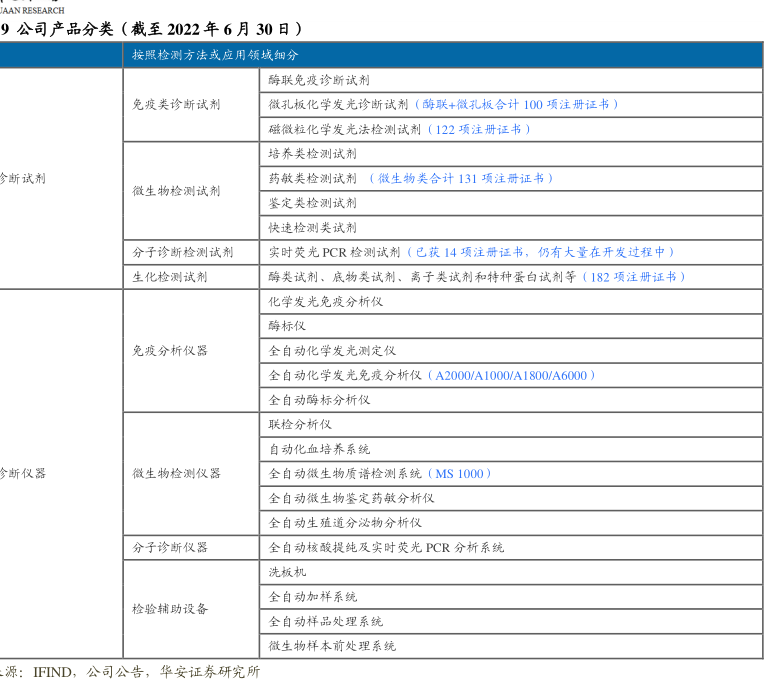Click the RESEARCH header text
The height and width of the screenshot is (697, 764).
click(43, 10)
